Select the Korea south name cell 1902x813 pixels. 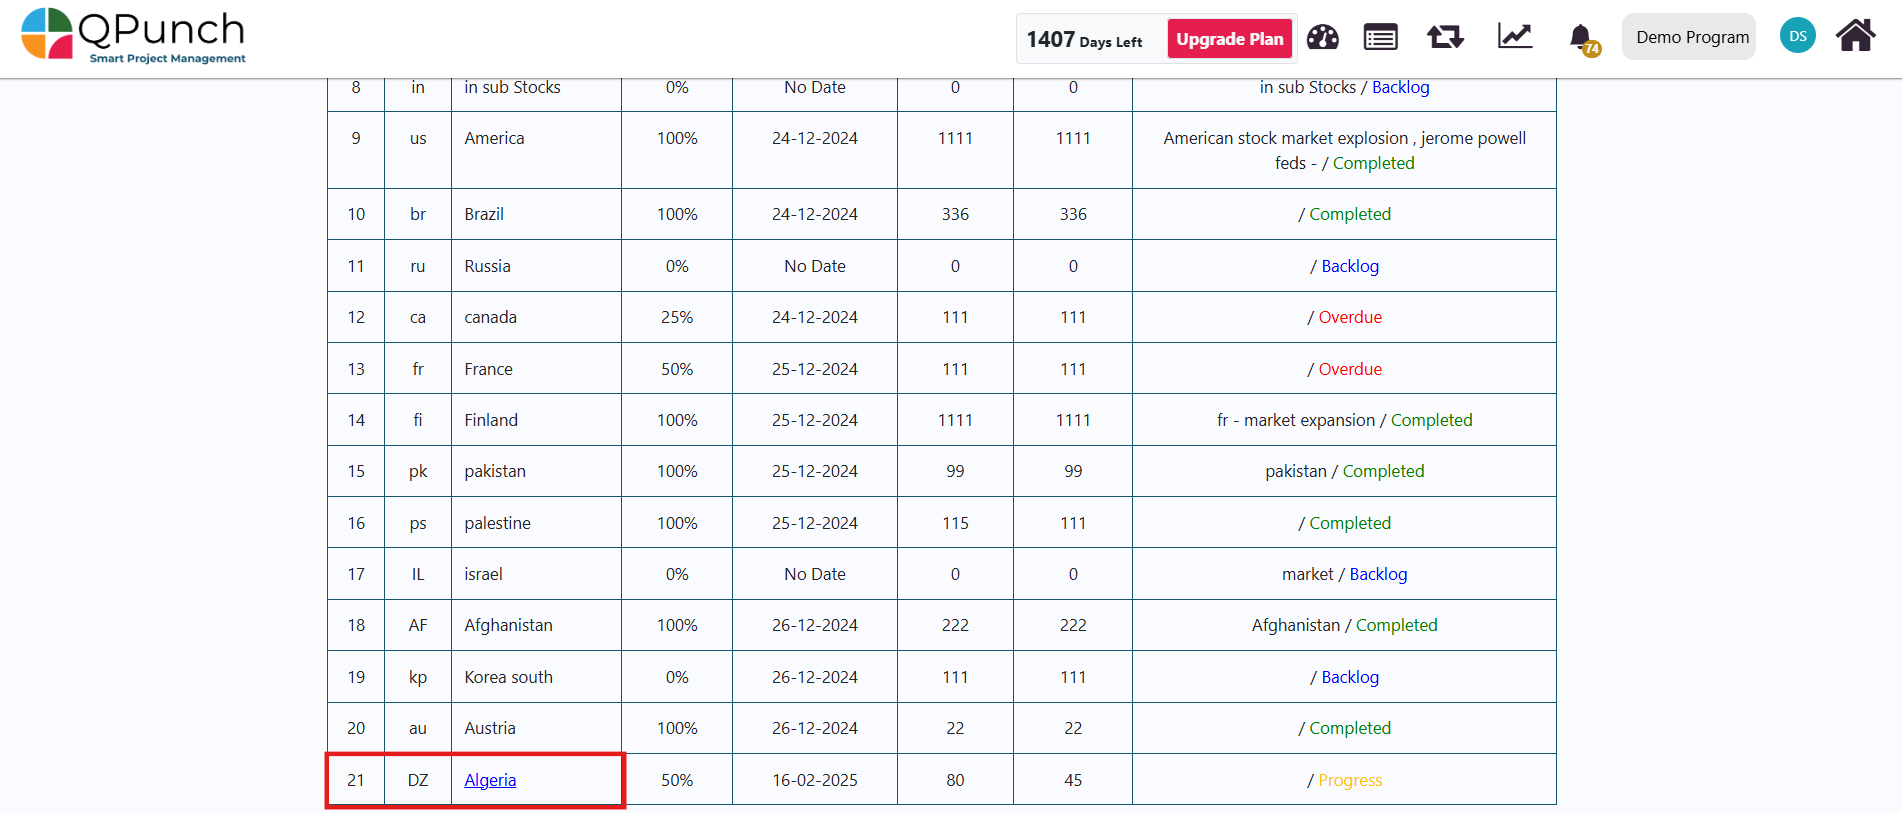coord(536,677)
